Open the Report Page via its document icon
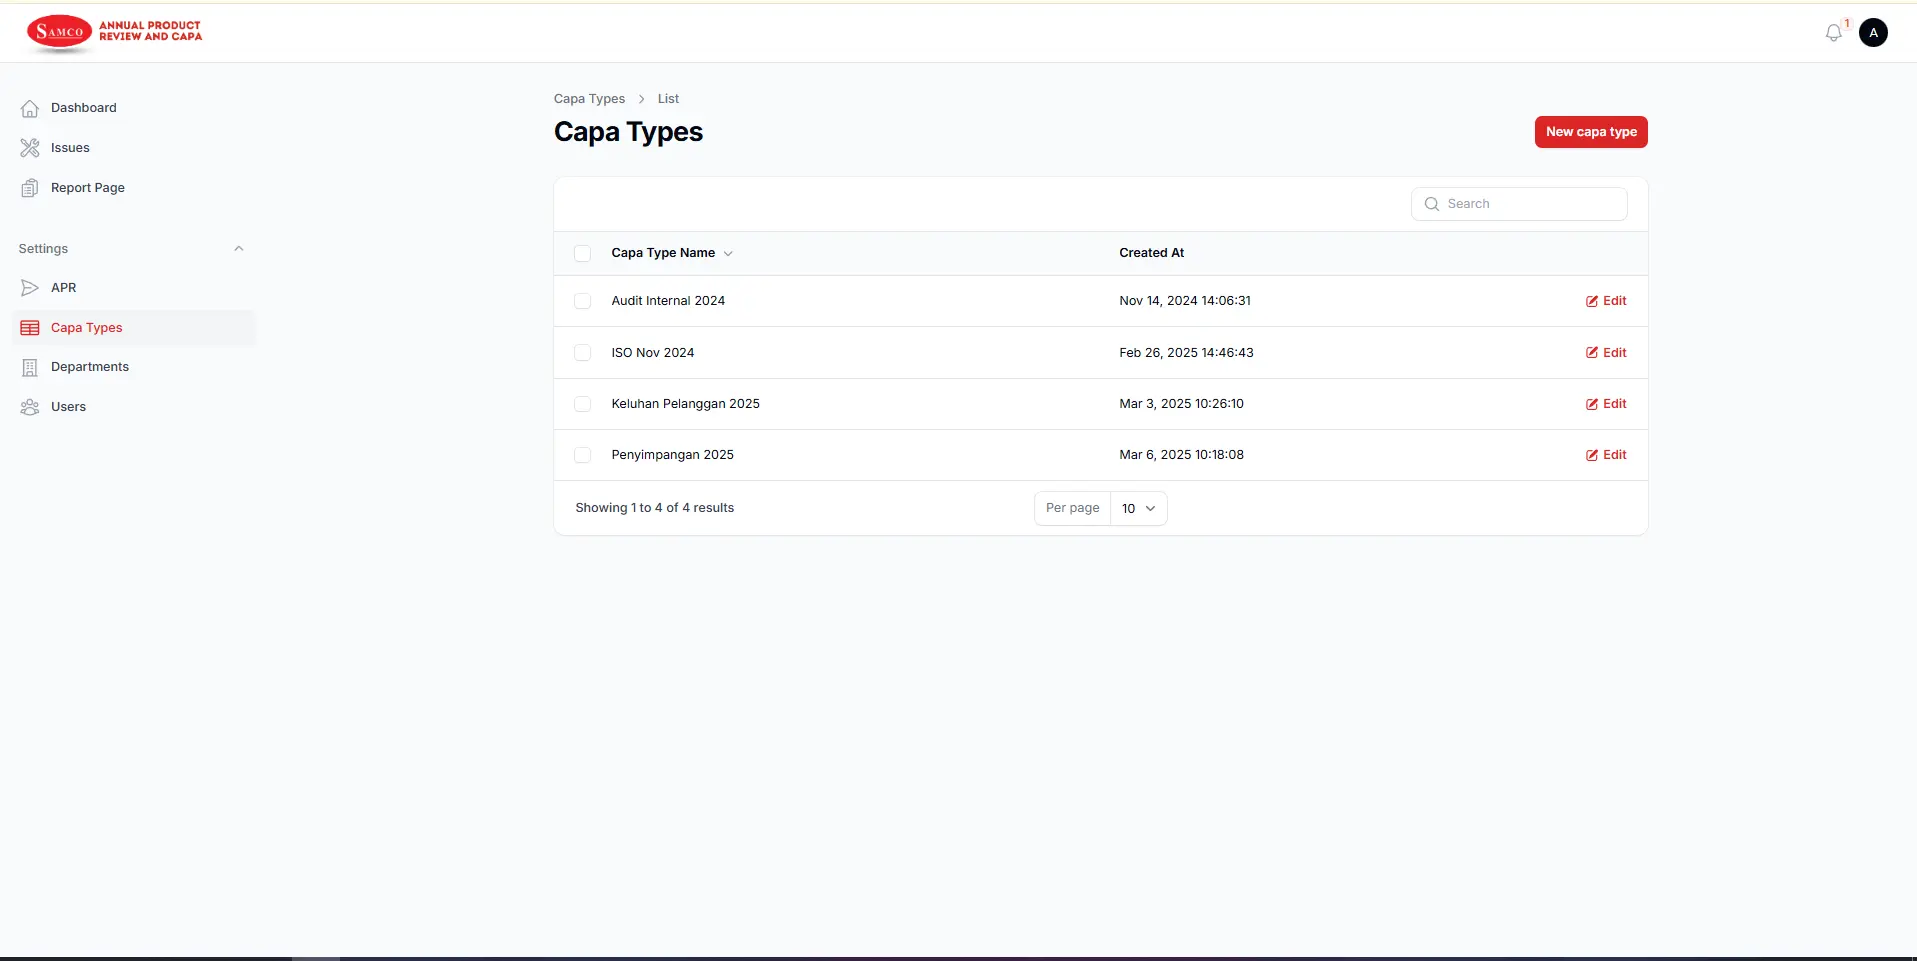The width and height of the screenshot is (1917, 961). [30, 187]
